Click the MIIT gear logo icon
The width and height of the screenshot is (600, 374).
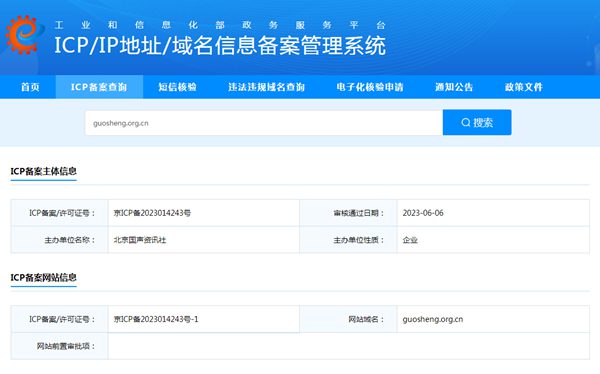[x=23, y=34]
